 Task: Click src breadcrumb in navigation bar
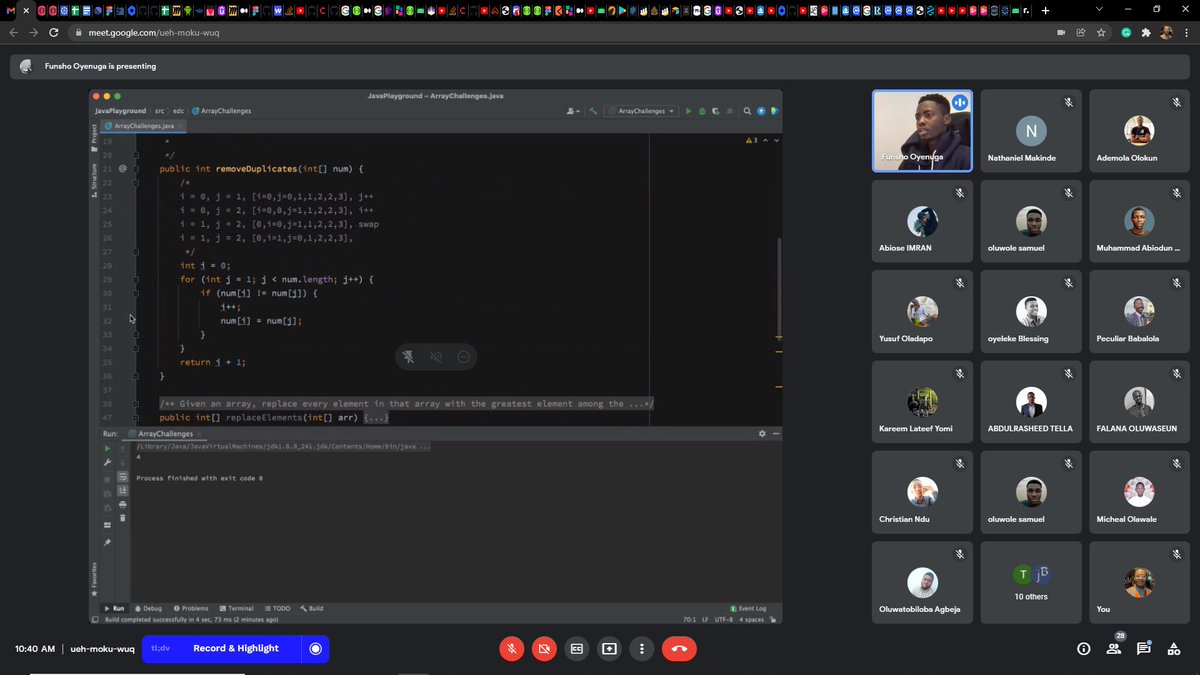[160, 111]
